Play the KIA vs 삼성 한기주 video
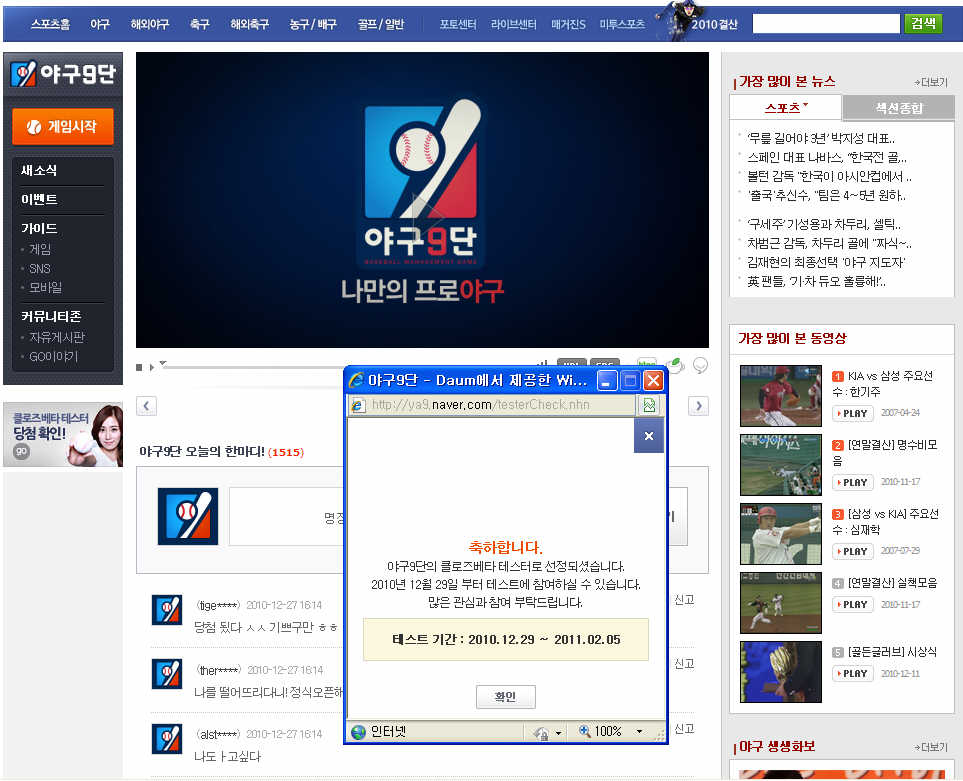The image size is (963, 781). (x=852, y=413)
